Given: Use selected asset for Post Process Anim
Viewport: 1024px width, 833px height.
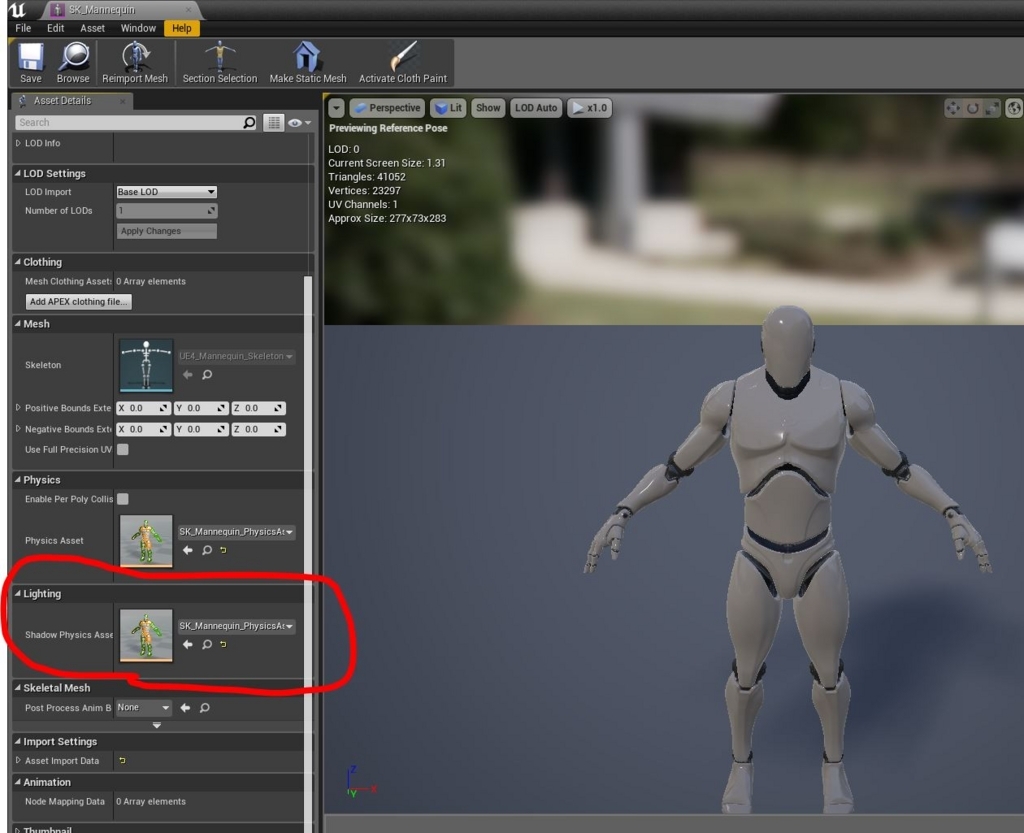Looking at the screenshot, I should tap(185, 708).
